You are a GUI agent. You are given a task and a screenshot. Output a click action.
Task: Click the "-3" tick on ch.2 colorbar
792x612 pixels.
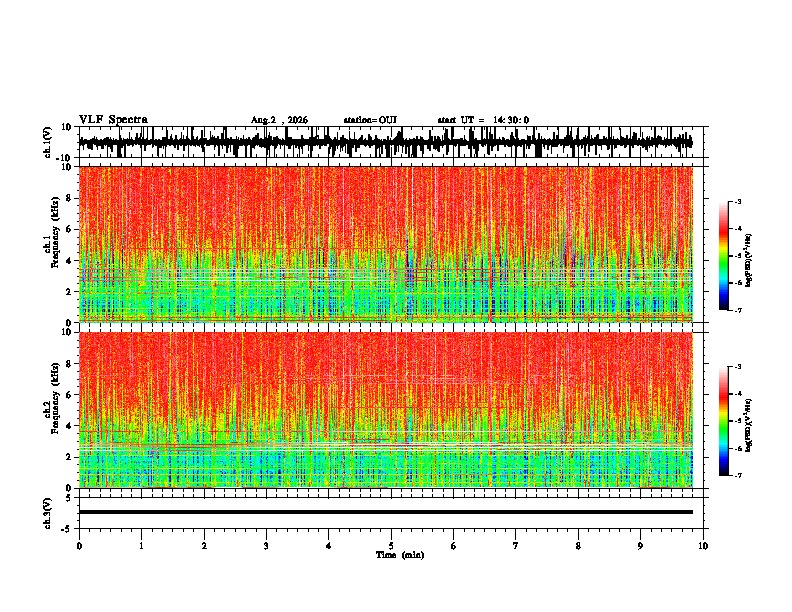737,367
